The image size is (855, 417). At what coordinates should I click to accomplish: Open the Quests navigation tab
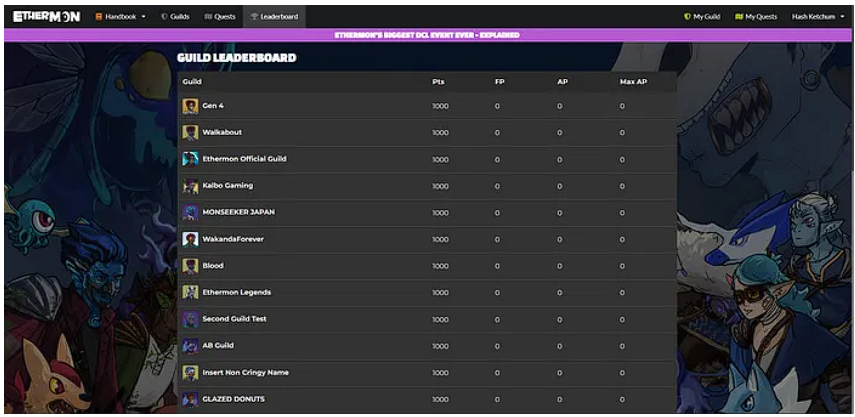(220, 17)
